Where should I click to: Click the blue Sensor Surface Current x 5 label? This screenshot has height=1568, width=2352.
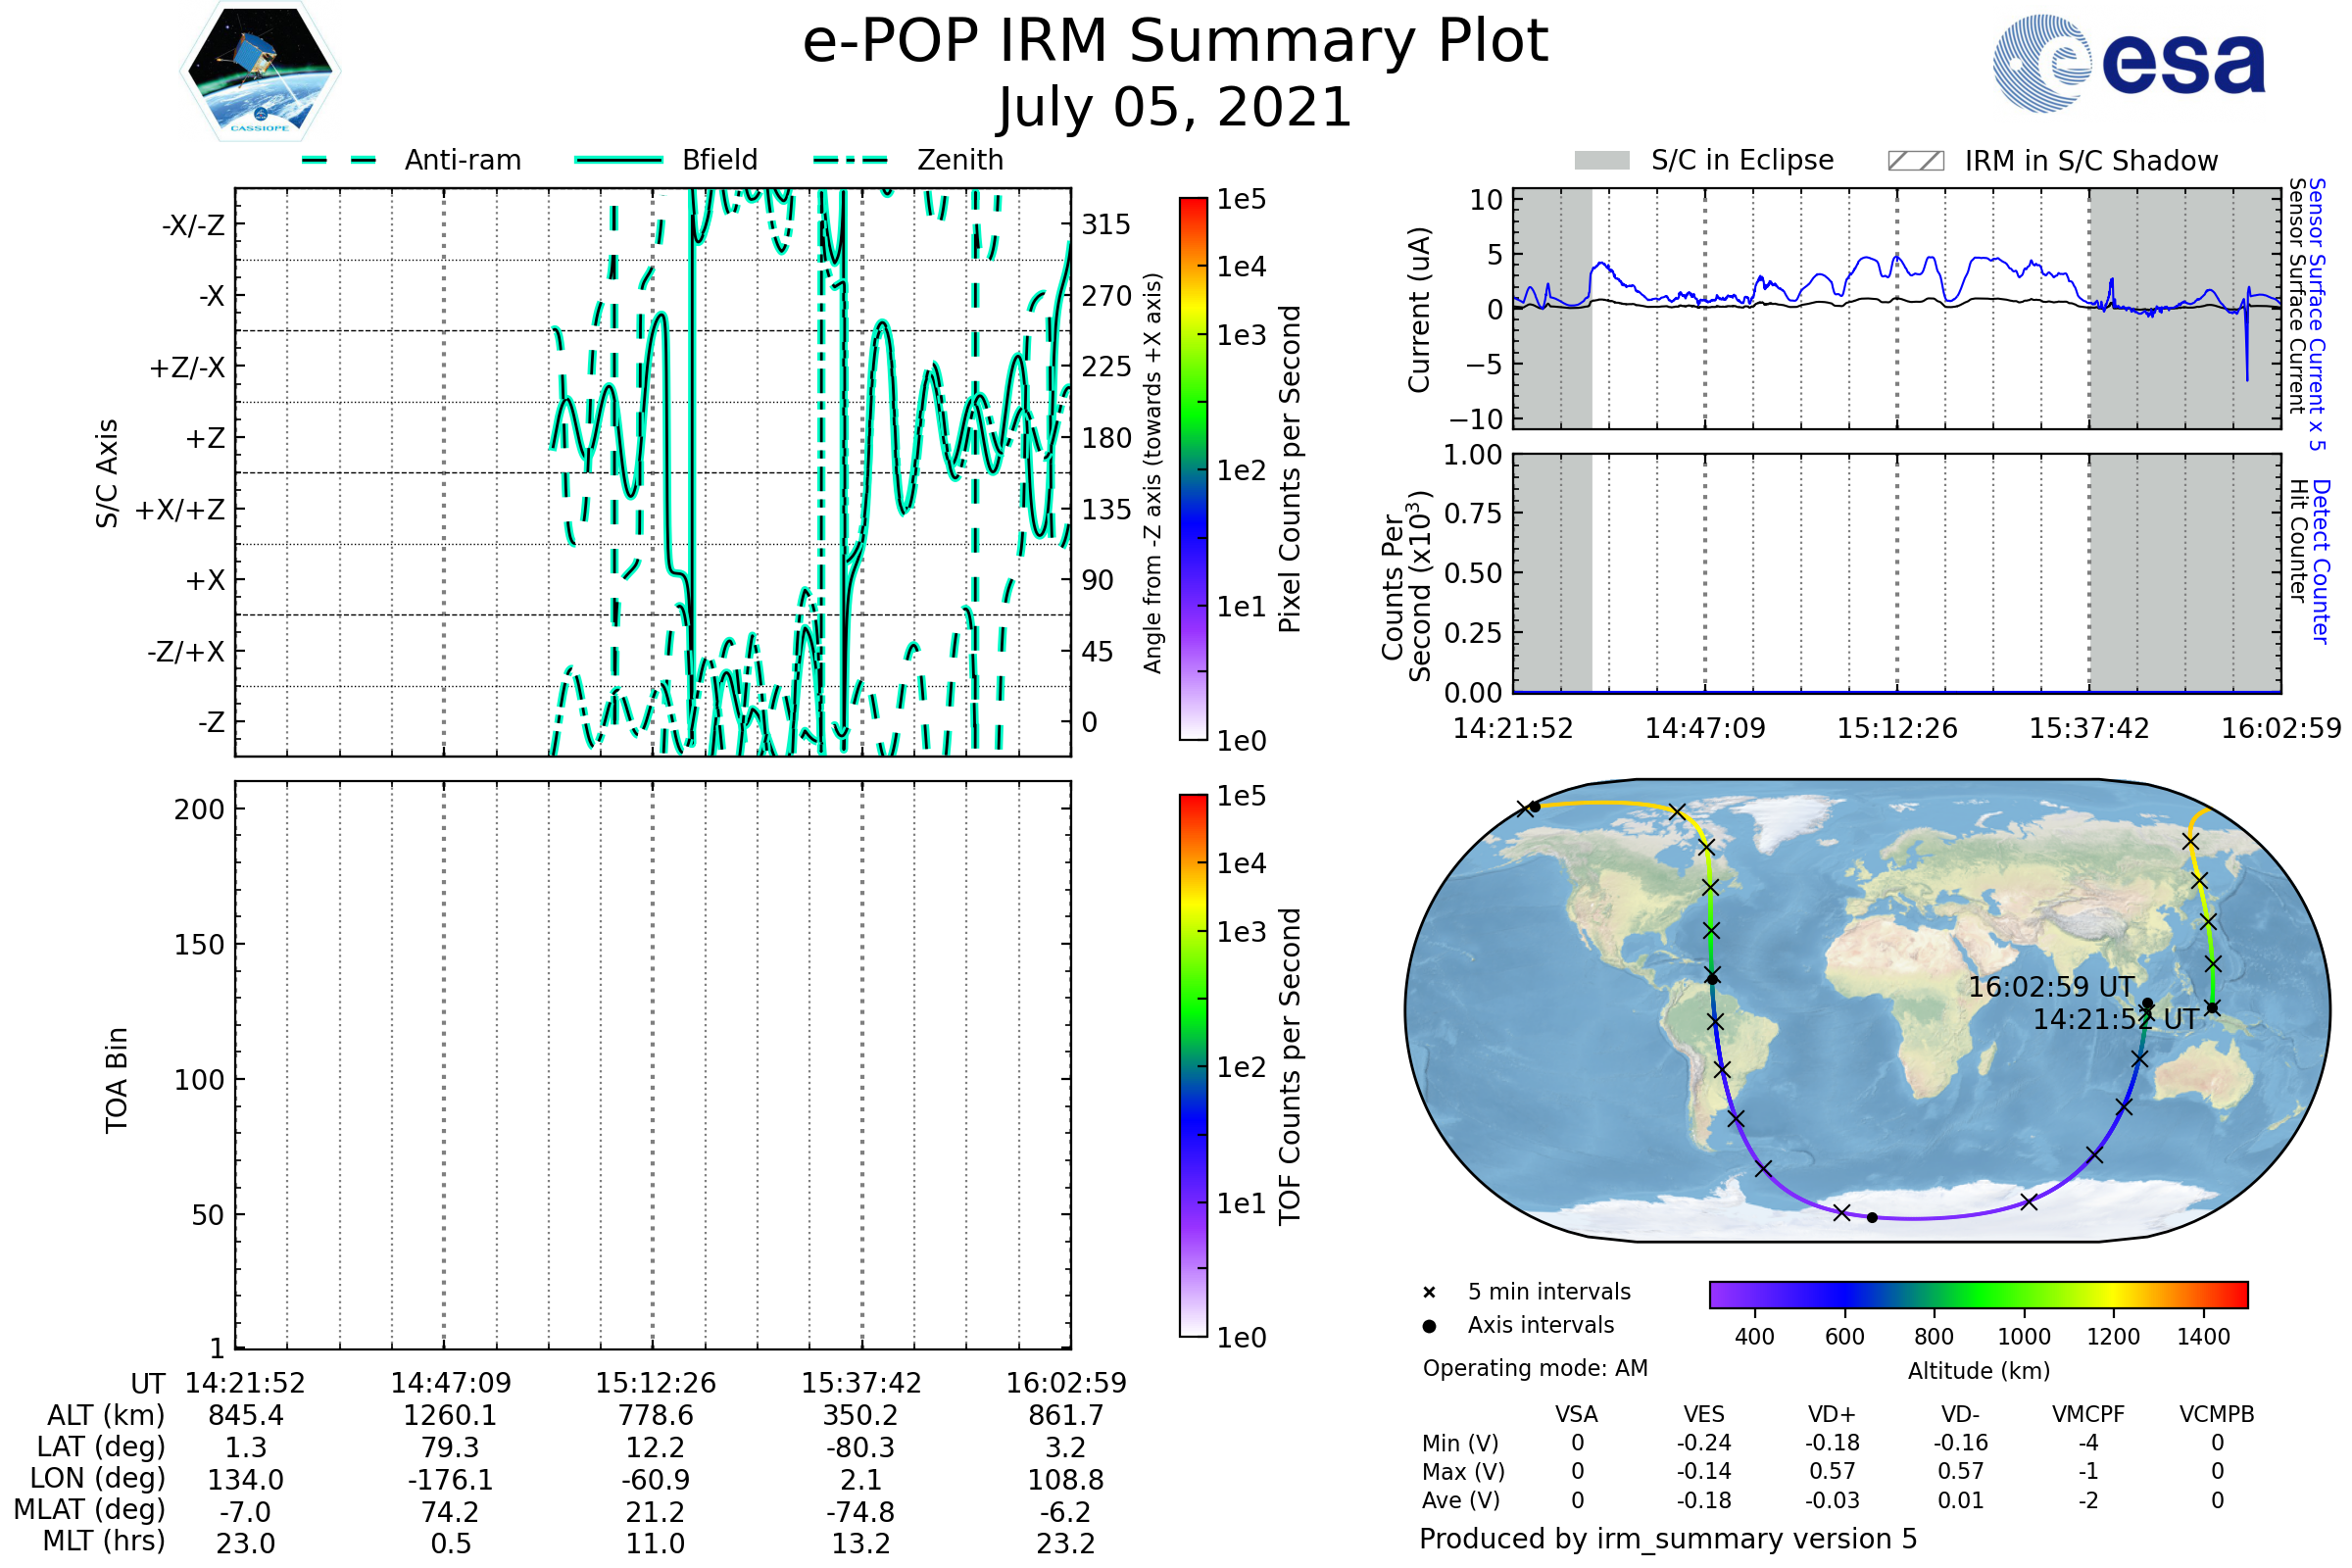2318,314
